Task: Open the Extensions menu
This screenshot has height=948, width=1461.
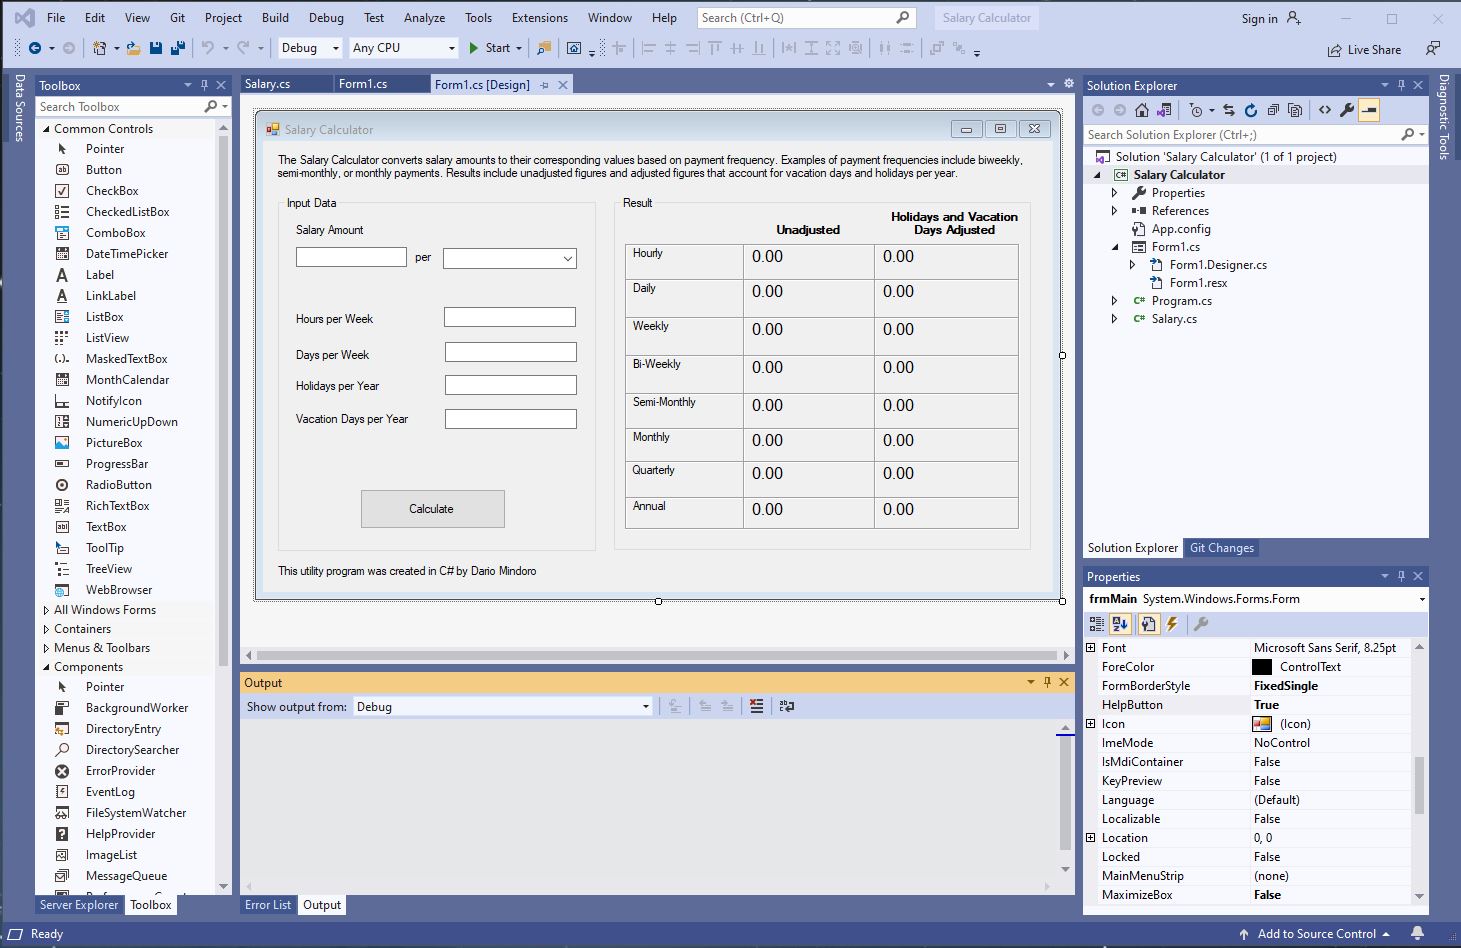Action: point(539,17)
